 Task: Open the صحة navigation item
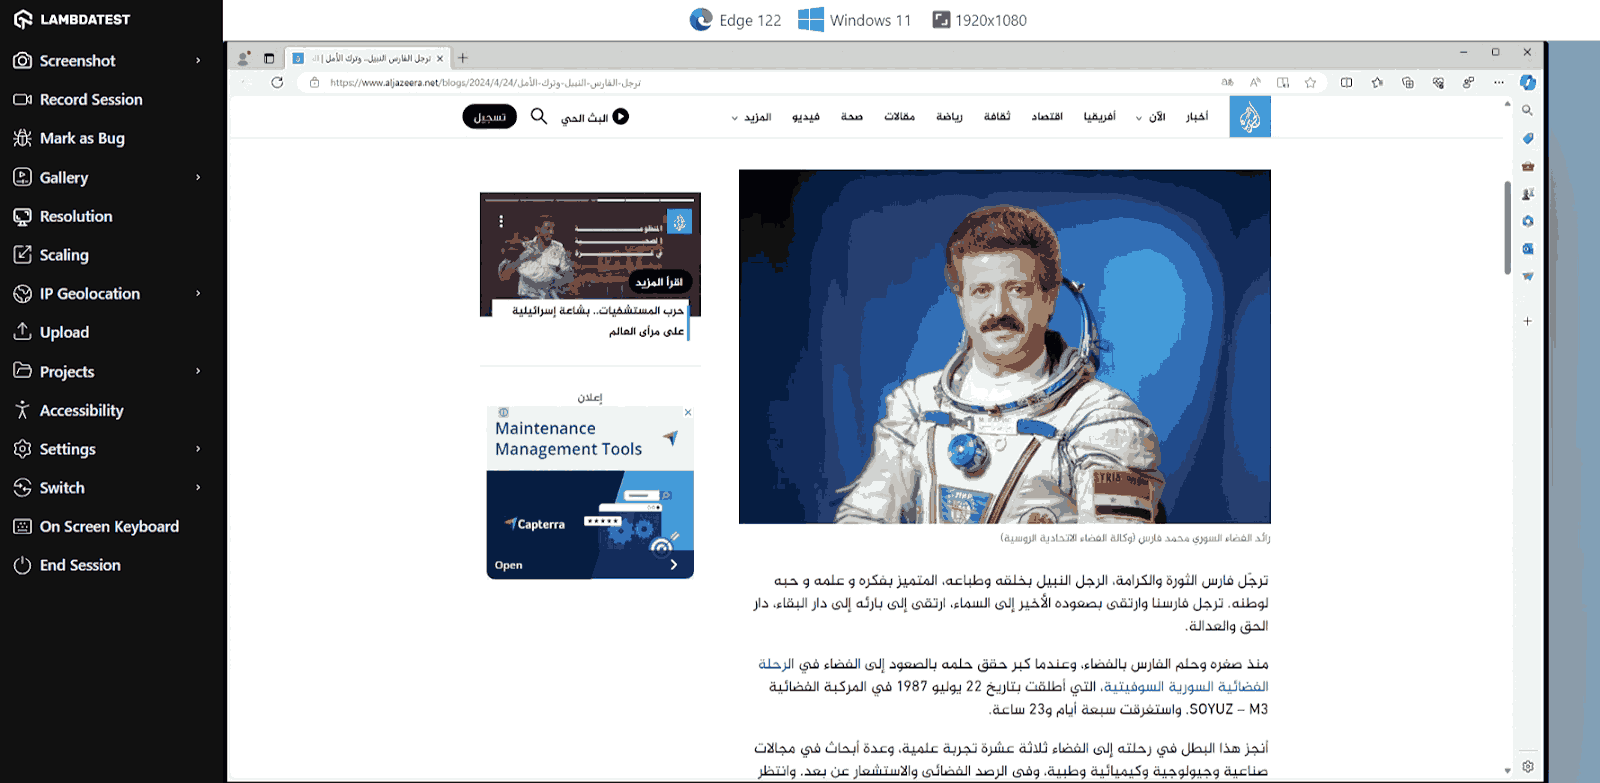852,117
